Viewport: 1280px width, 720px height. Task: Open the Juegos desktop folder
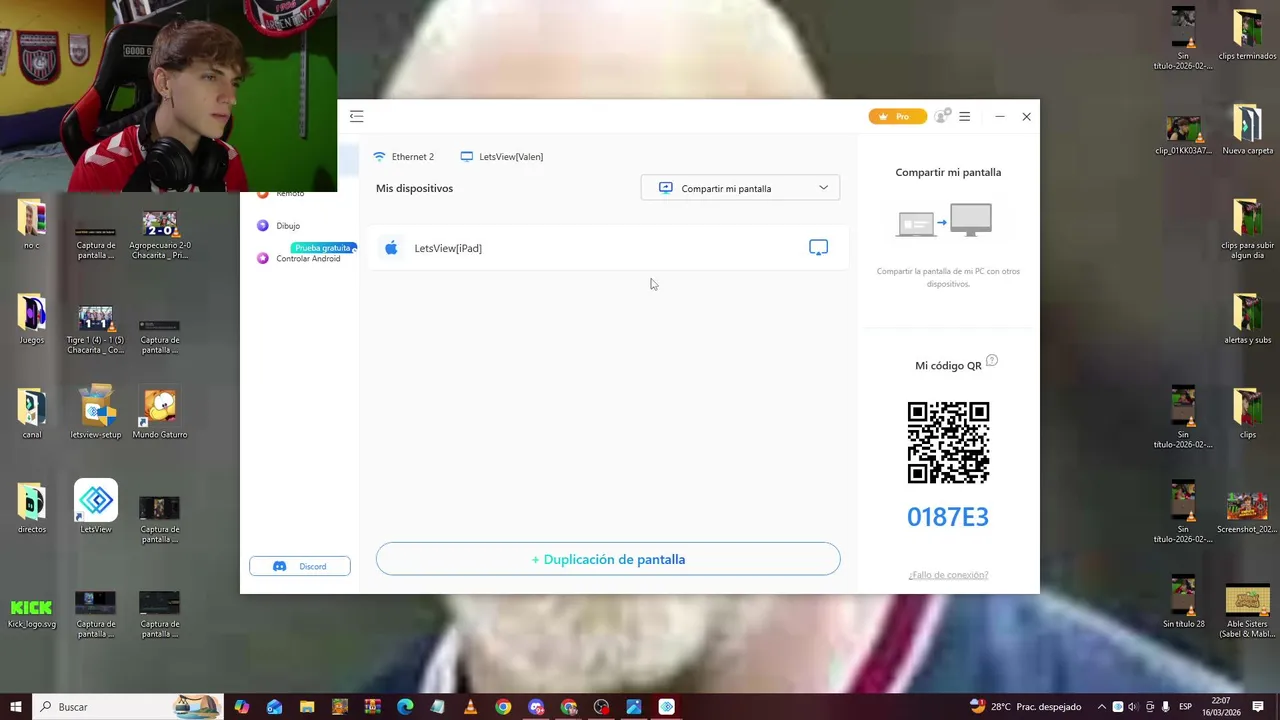click(32, 319)
